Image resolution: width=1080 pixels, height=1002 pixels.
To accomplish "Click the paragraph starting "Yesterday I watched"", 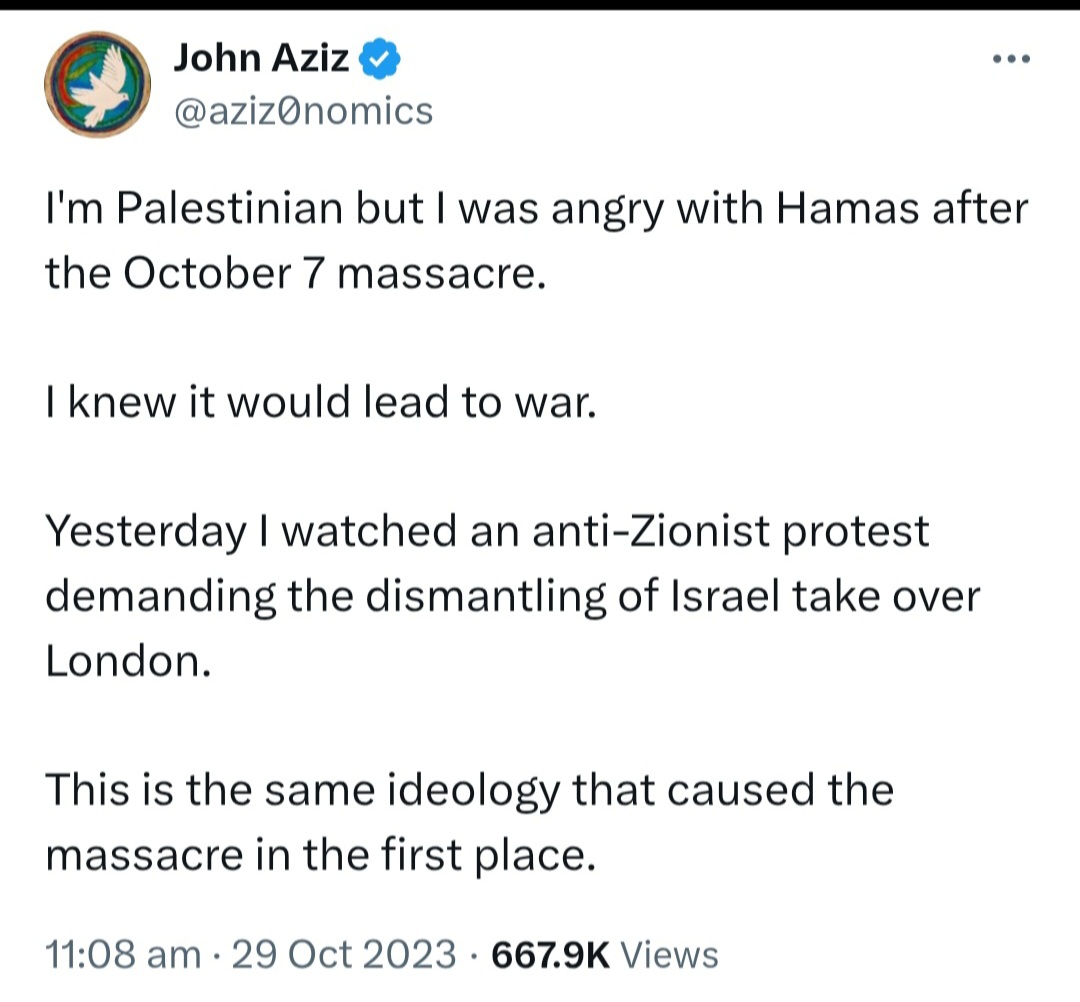I will pos(512,596).
